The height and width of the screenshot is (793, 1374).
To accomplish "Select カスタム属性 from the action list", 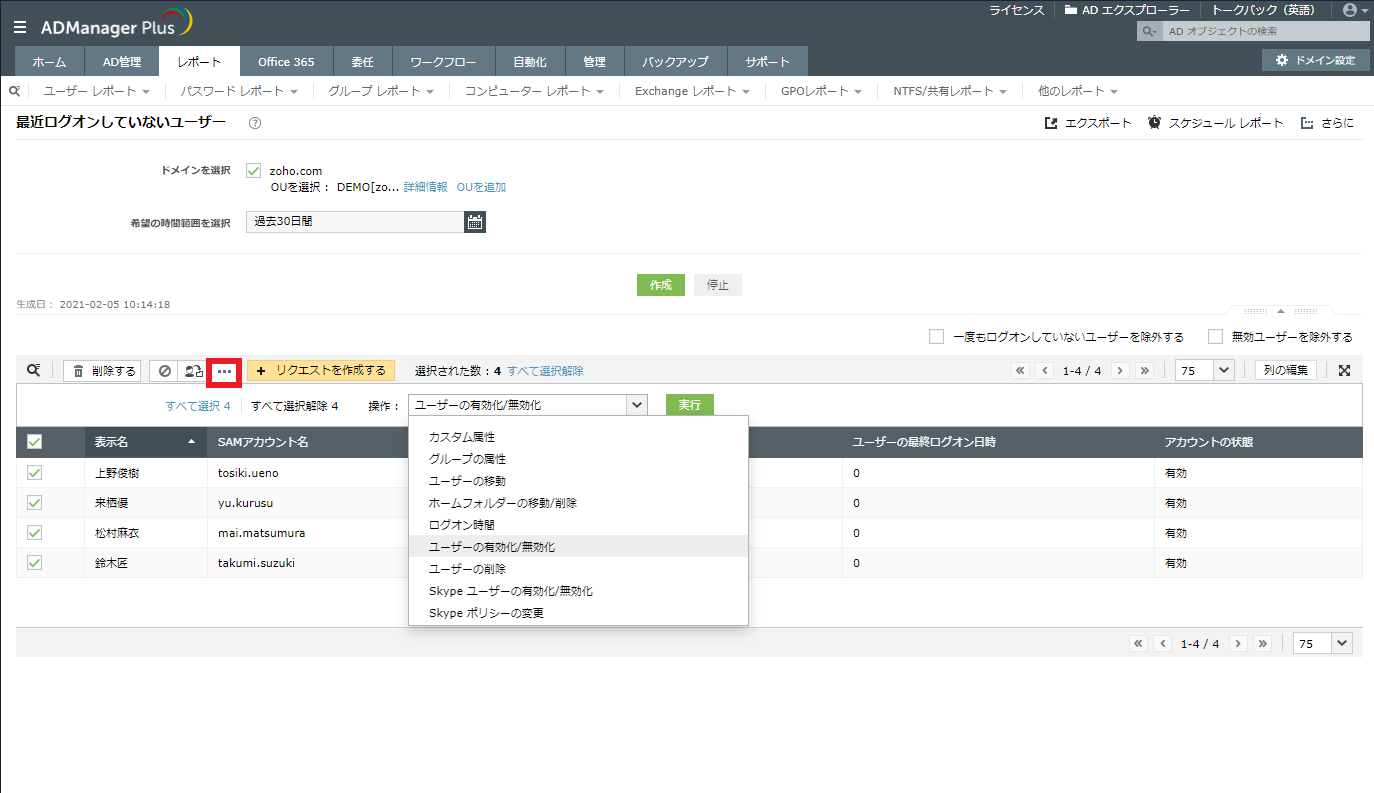I will [x=462, y=437].
